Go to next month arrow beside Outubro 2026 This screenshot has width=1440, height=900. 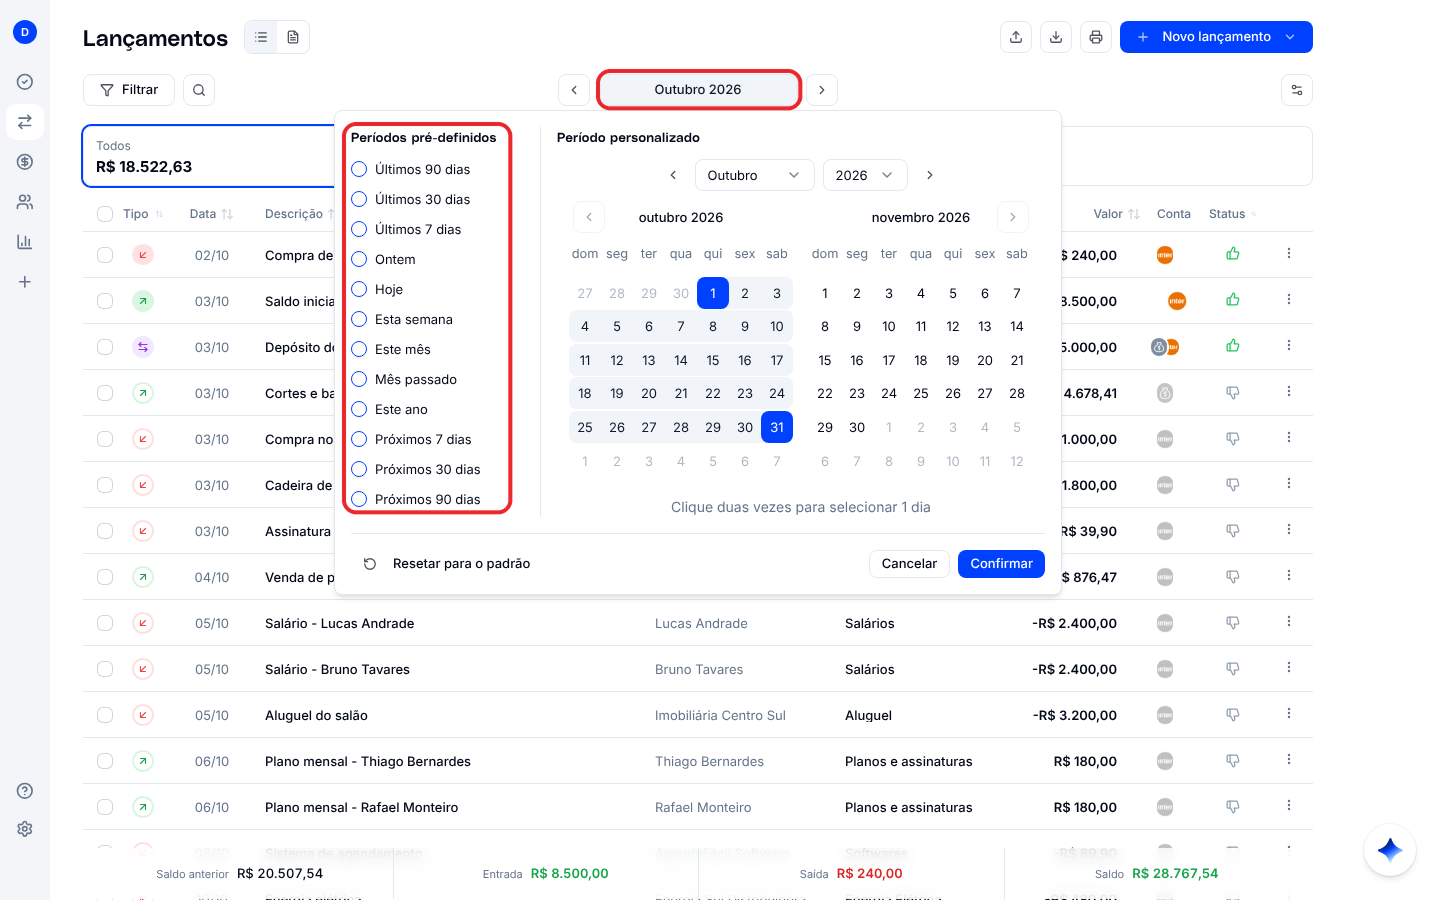point(822,90)
